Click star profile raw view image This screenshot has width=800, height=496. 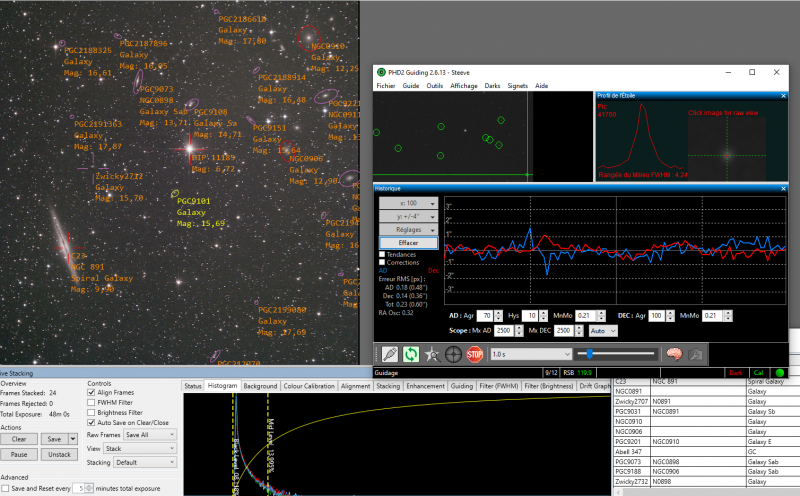[x=727, y=148]
